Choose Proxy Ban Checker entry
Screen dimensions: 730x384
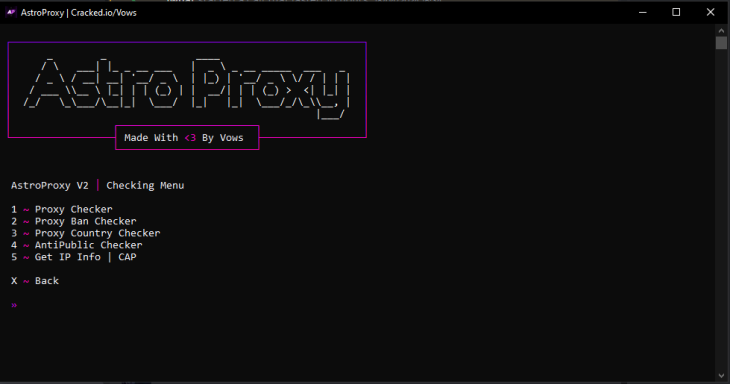(74, 221)
